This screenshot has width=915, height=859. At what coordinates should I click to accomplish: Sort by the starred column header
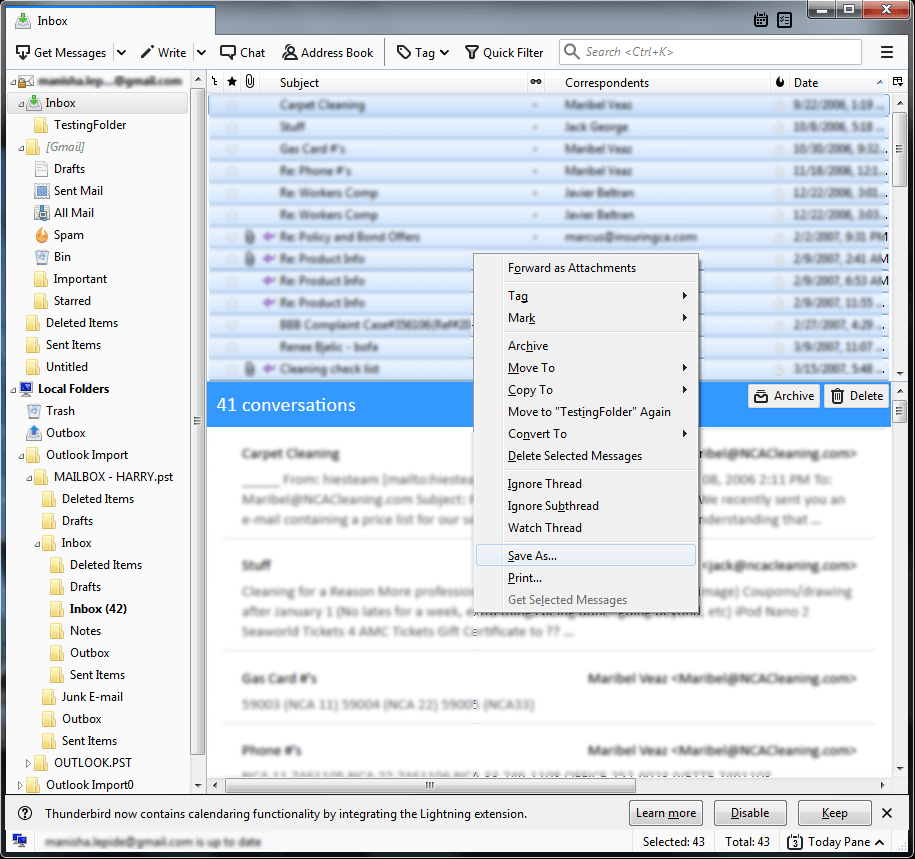point(232,82)
